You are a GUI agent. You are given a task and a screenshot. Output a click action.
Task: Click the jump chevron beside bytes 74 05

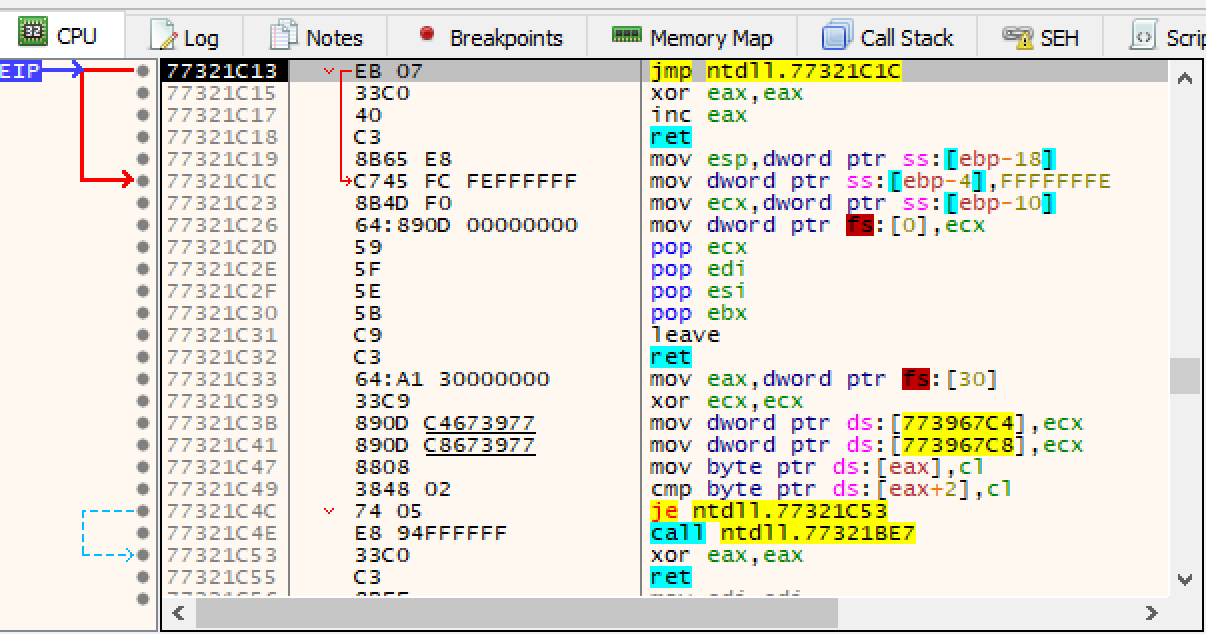[x=331, y=511]
